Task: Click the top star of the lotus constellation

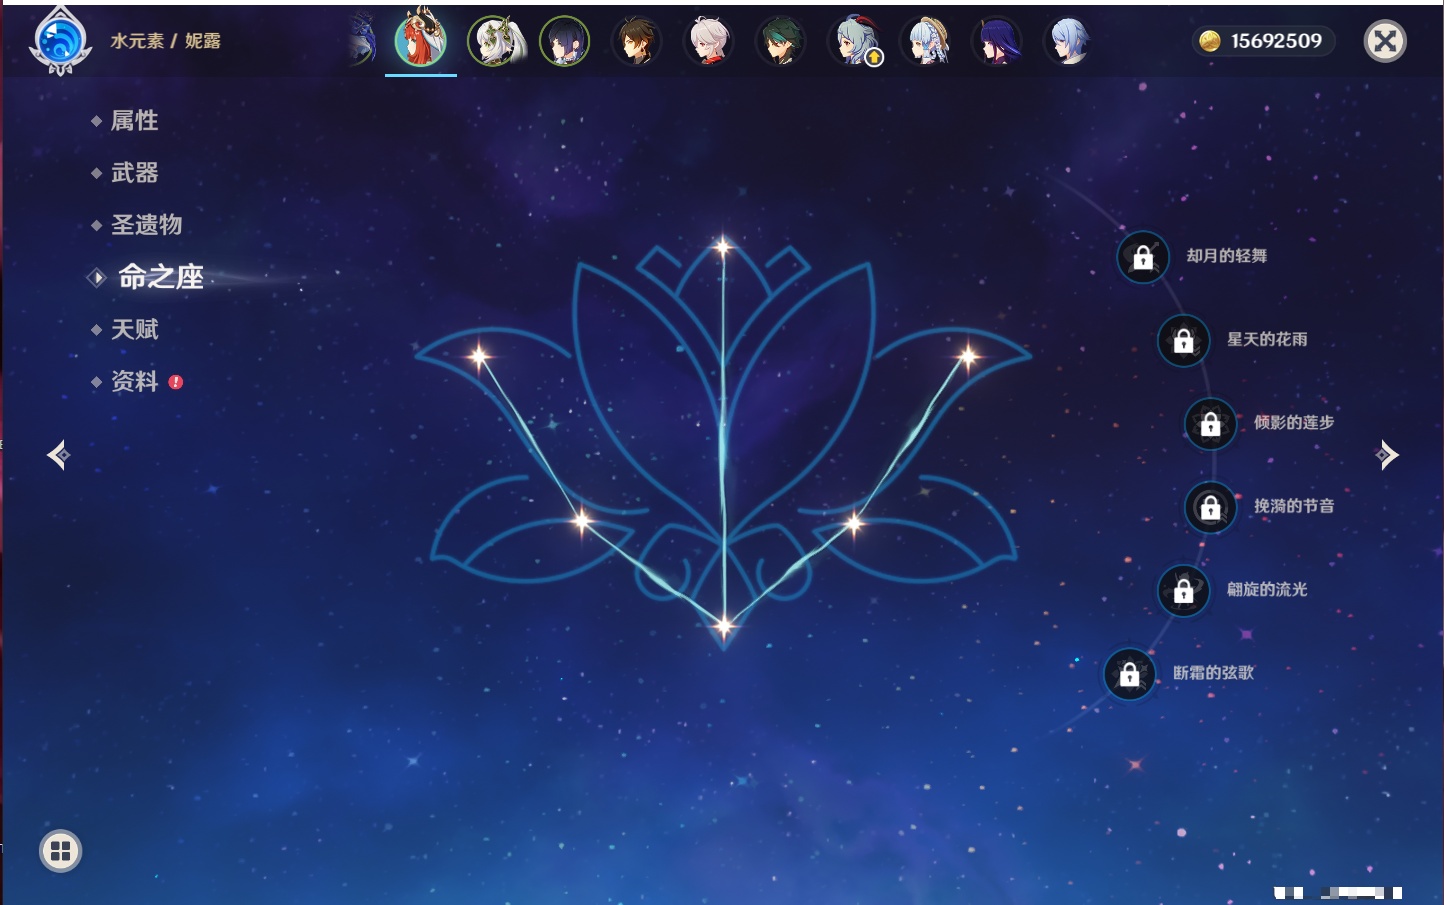Action: click(723, 246)
